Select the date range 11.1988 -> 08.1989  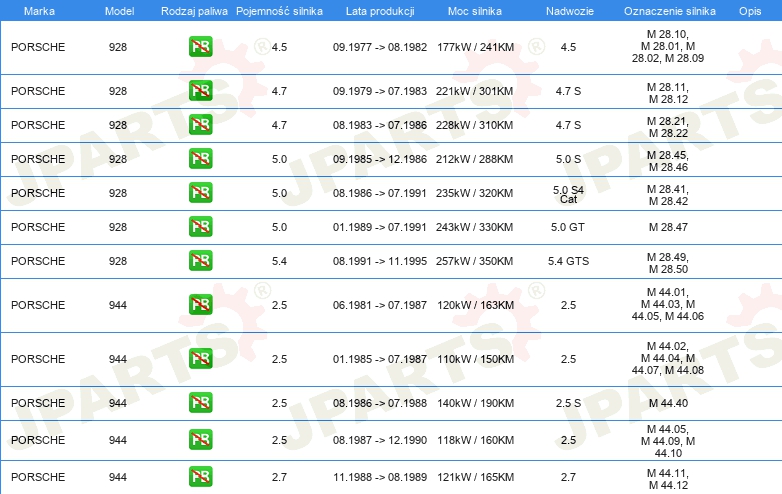[x=380, y=477]
